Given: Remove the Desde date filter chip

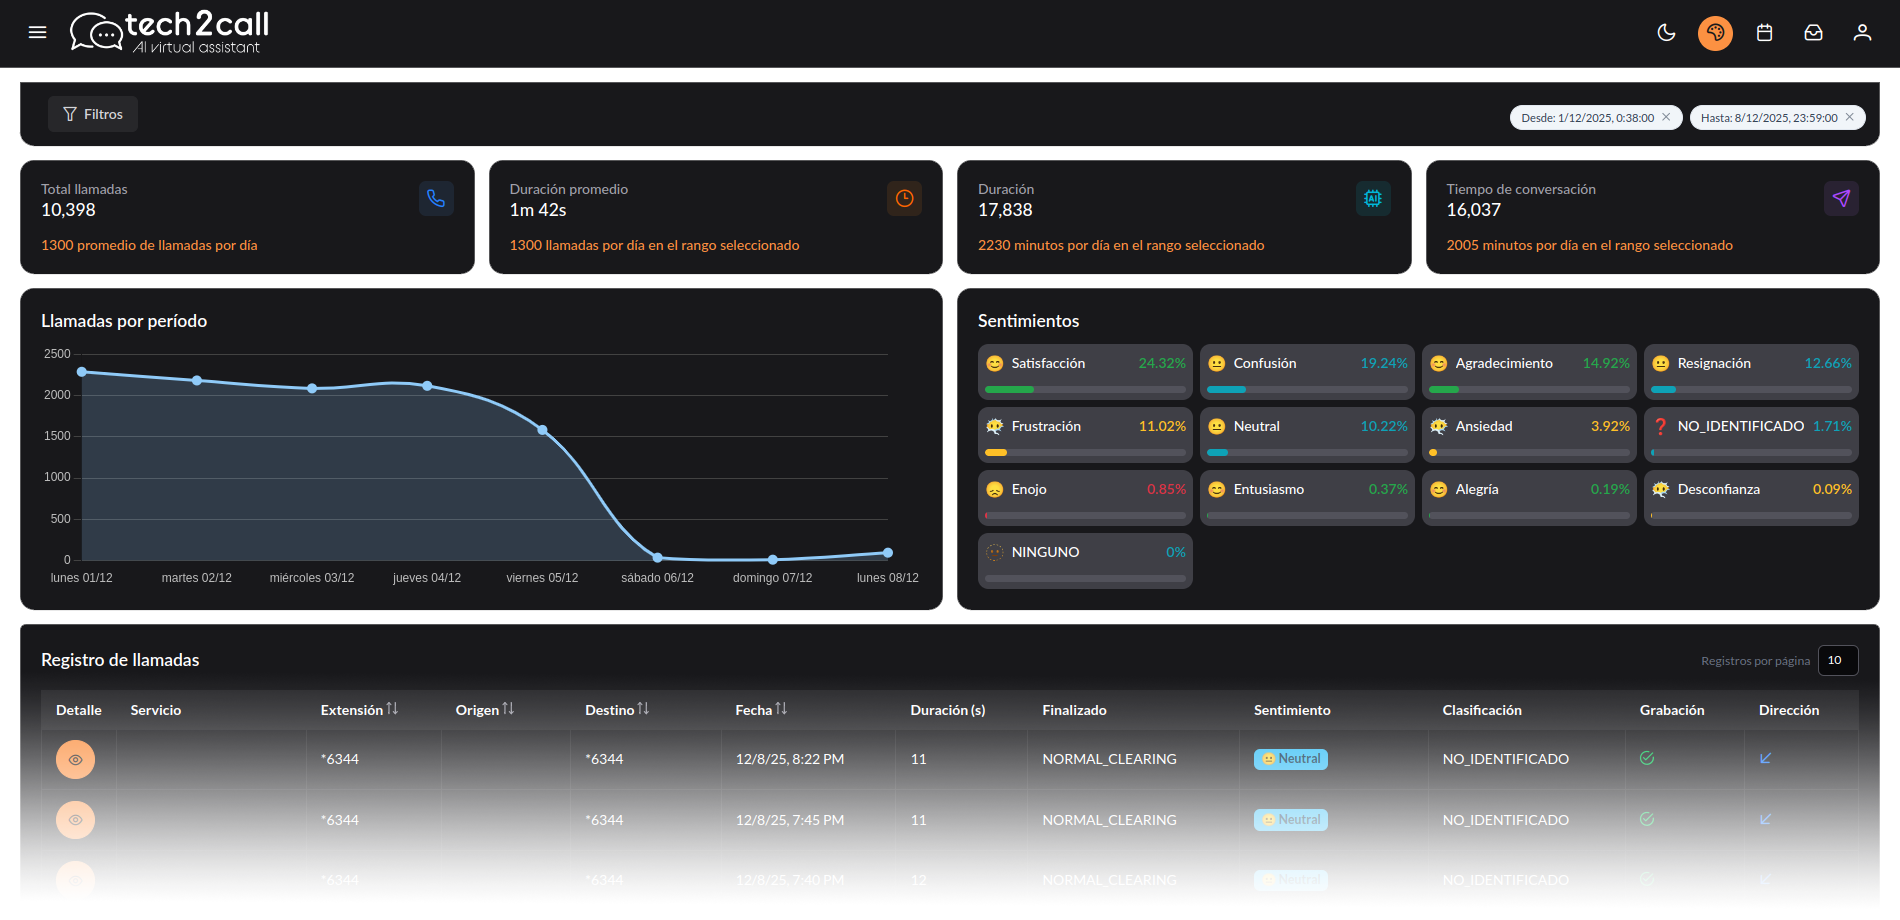Looking at the screenshot, I should click(1666, 117).
